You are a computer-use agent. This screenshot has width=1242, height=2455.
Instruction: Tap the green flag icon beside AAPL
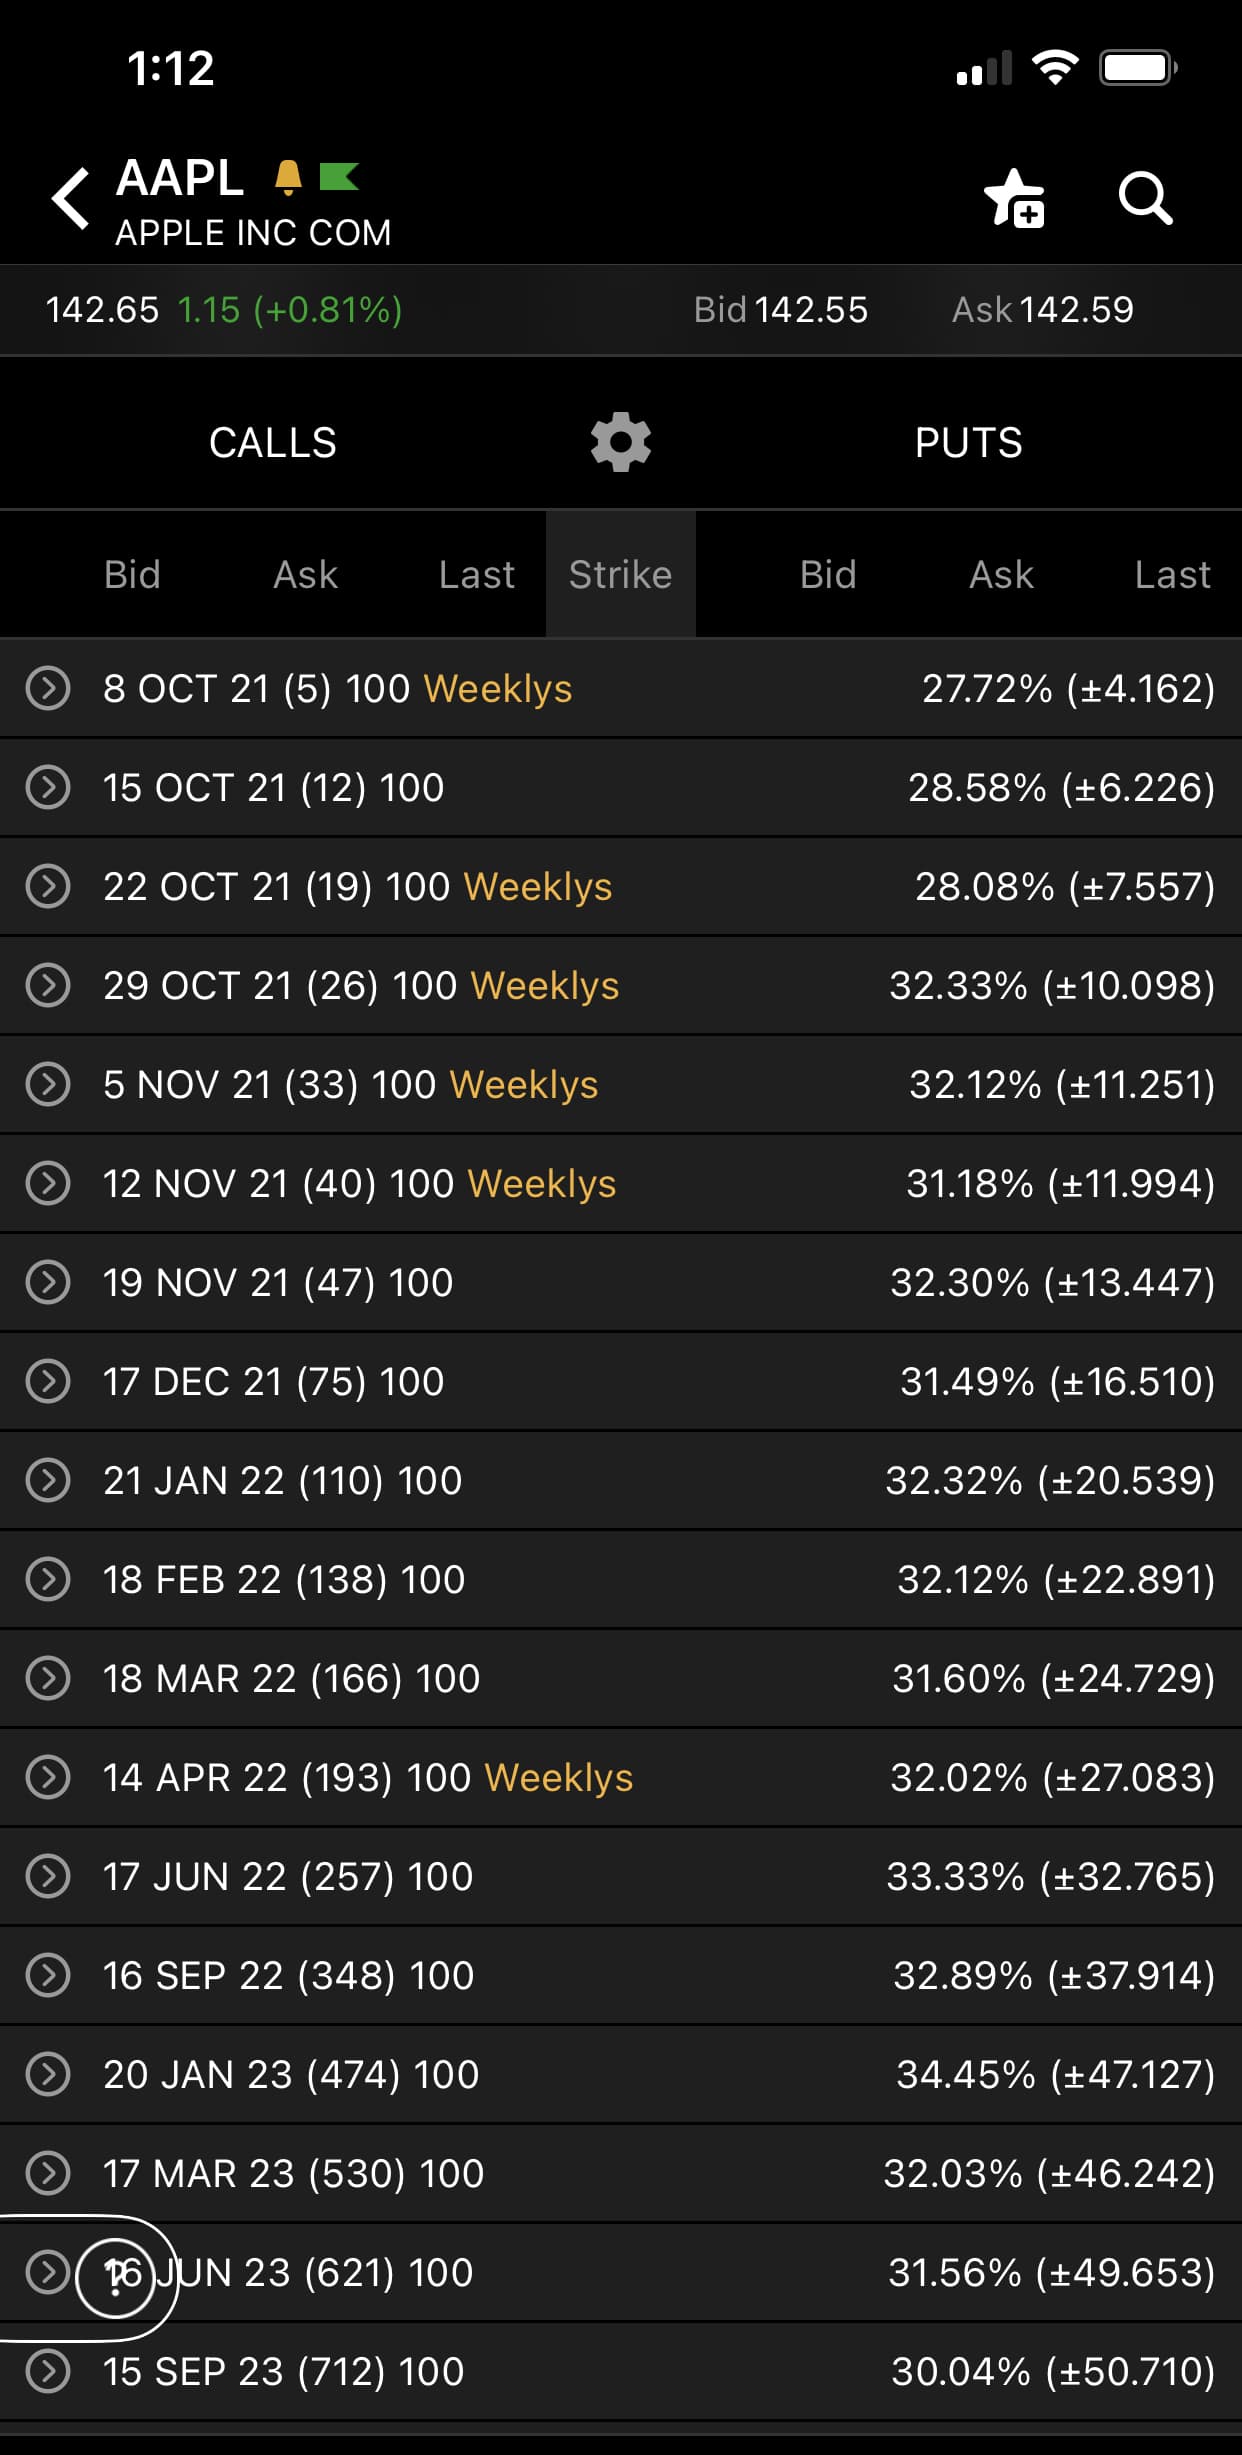point(339,177)
